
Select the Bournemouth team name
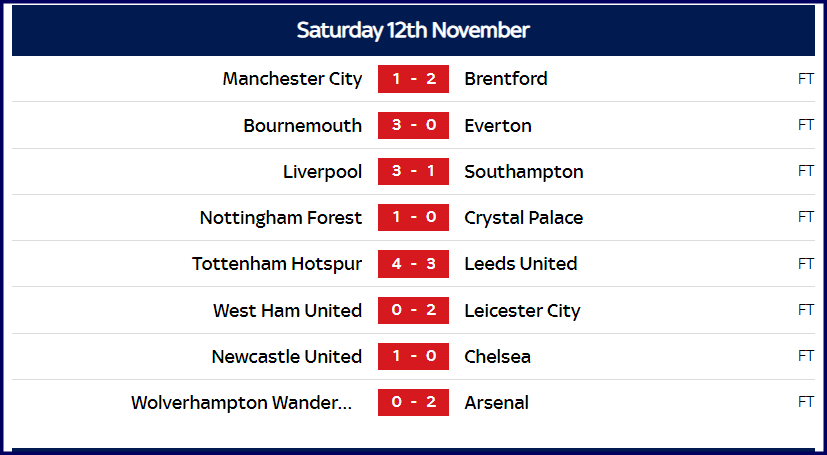pos(303,125)
